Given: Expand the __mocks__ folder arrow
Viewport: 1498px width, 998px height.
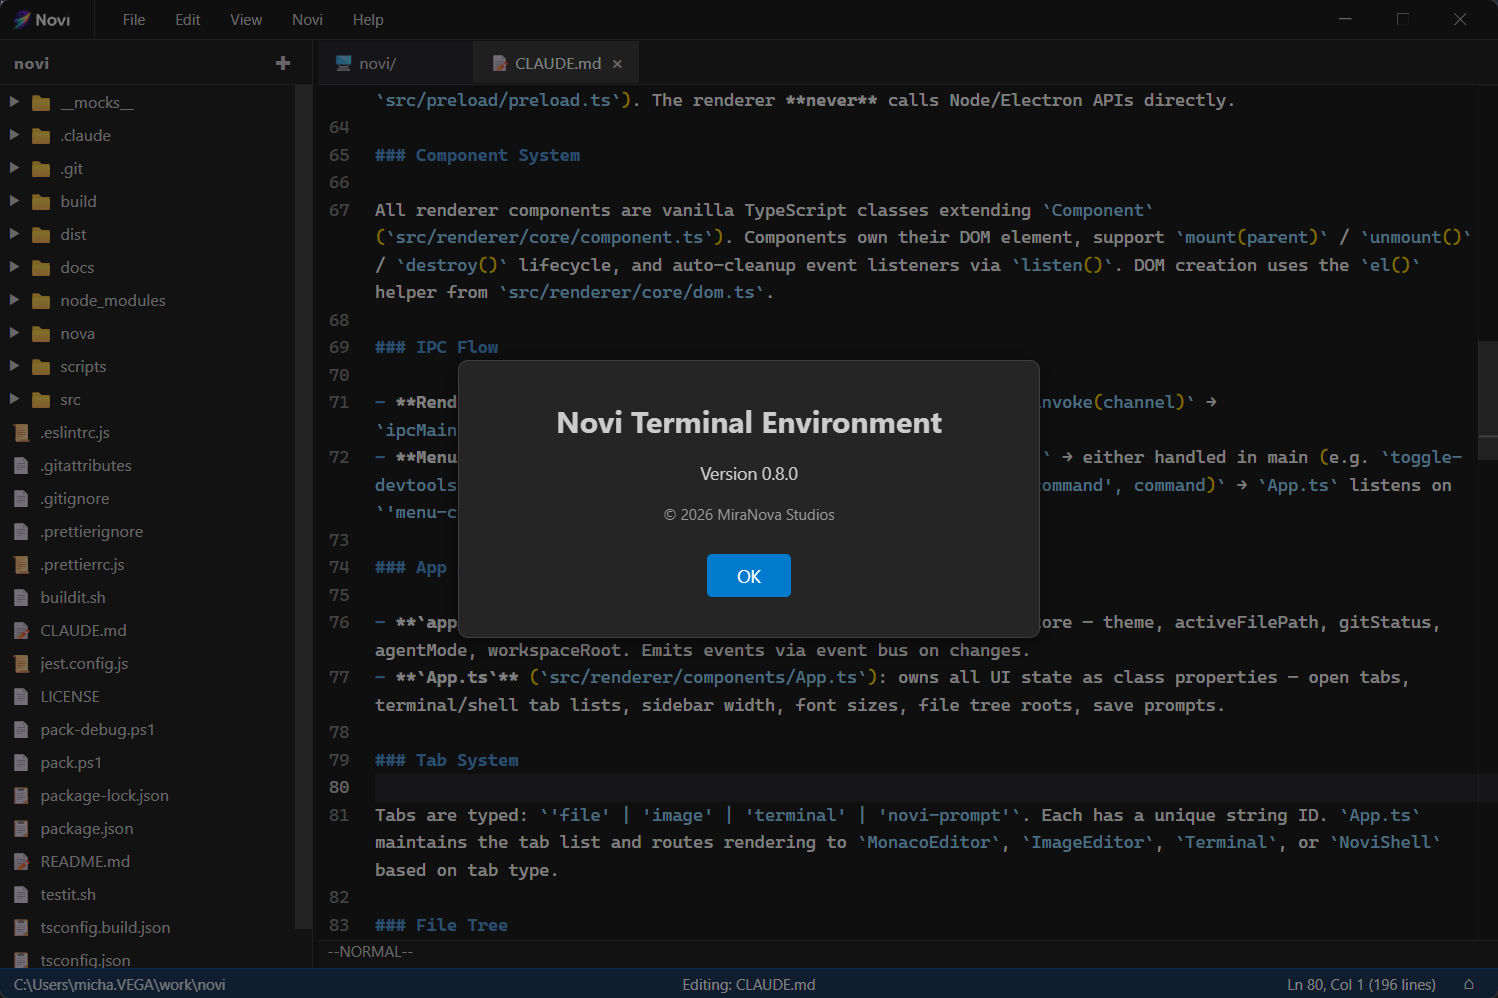Looking at the screenshot, I should pyautogui.click(x=14, y=102).
